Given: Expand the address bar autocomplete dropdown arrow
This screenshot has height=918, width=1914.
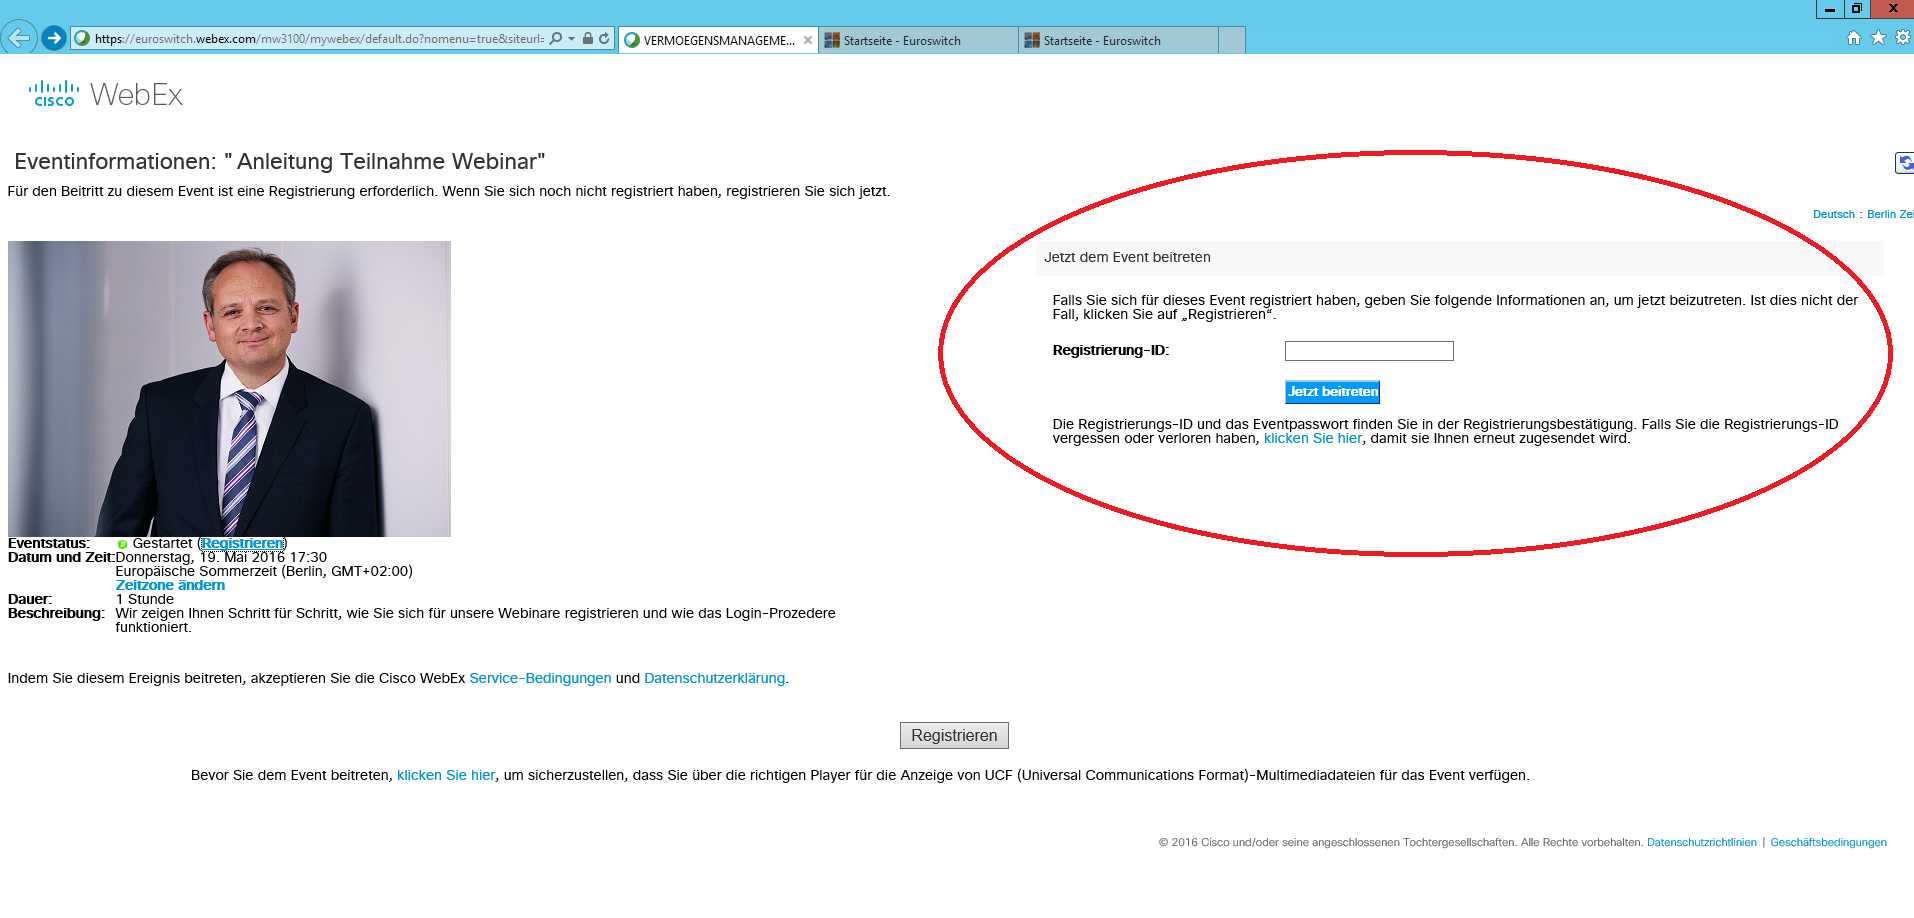Looking at the screenshot, I should [x=572, y=39].
